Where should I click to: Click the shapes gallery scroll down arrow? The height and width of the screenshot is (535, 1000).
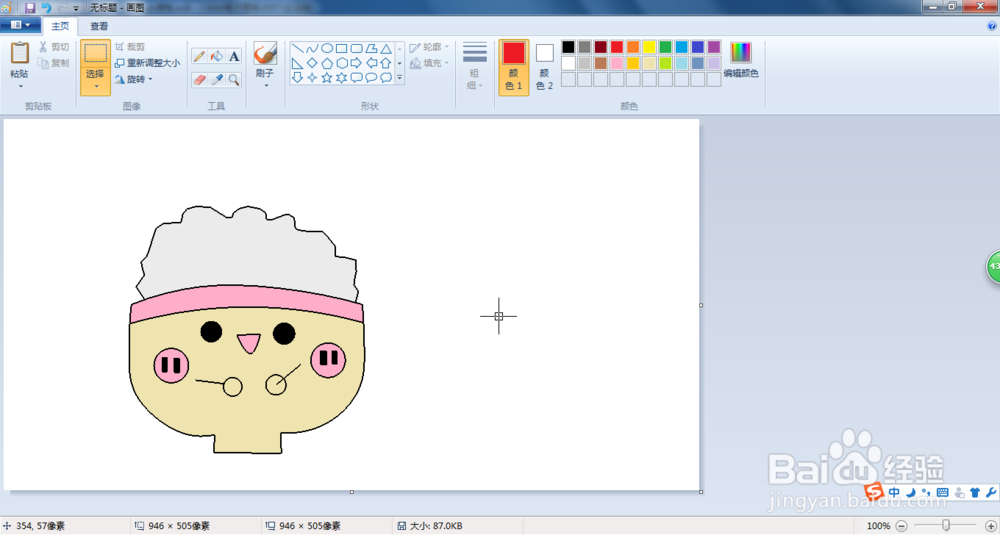[400, 63]
